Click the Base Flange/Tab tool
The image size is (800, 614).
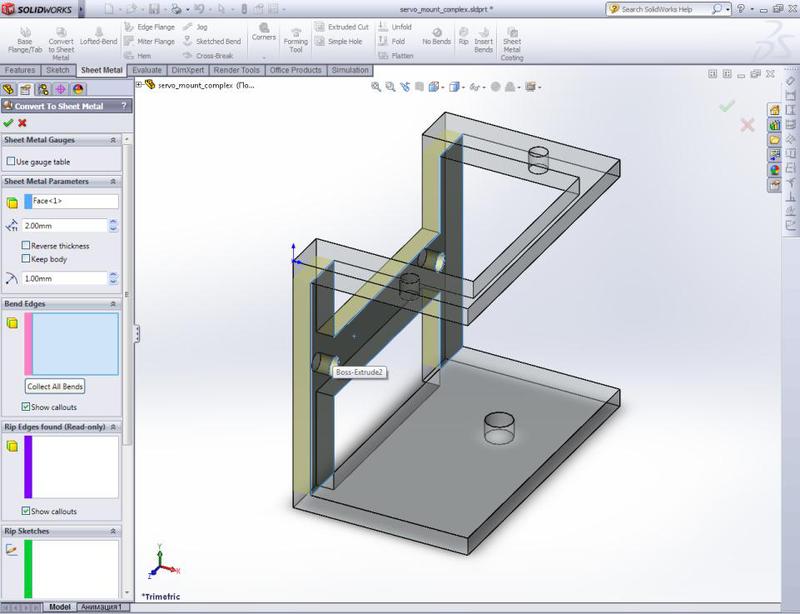(x=24, y=41)
